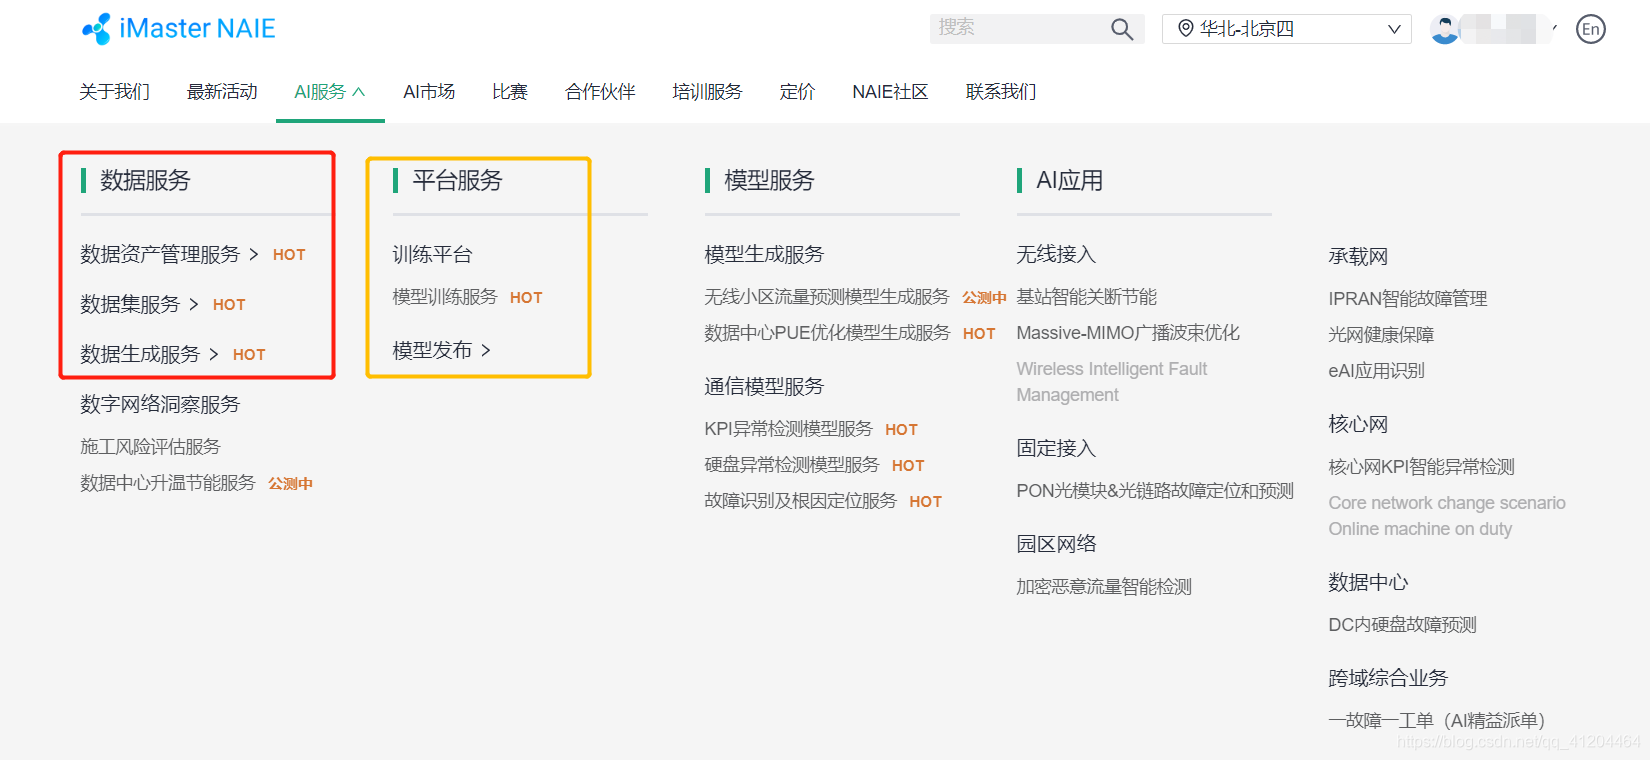The image size is (1650, 760).
Task: Open 承载网 heading link
Action: tap(1358, 257)
